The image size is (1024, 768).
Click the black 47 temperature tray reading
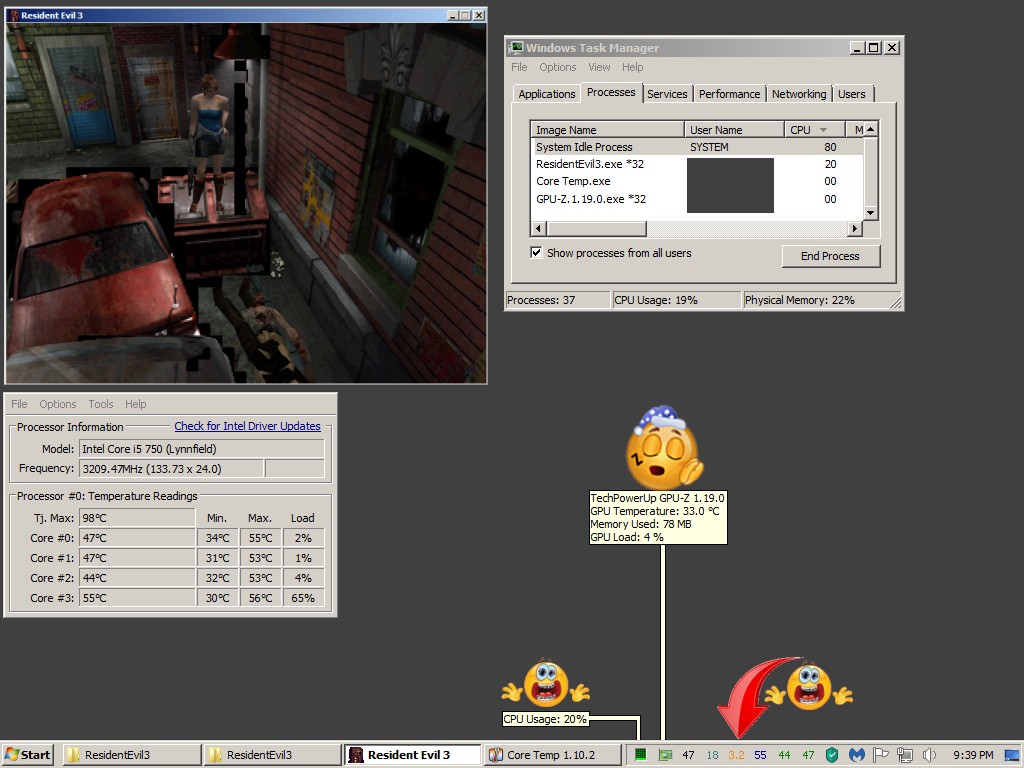click(688, 755)
